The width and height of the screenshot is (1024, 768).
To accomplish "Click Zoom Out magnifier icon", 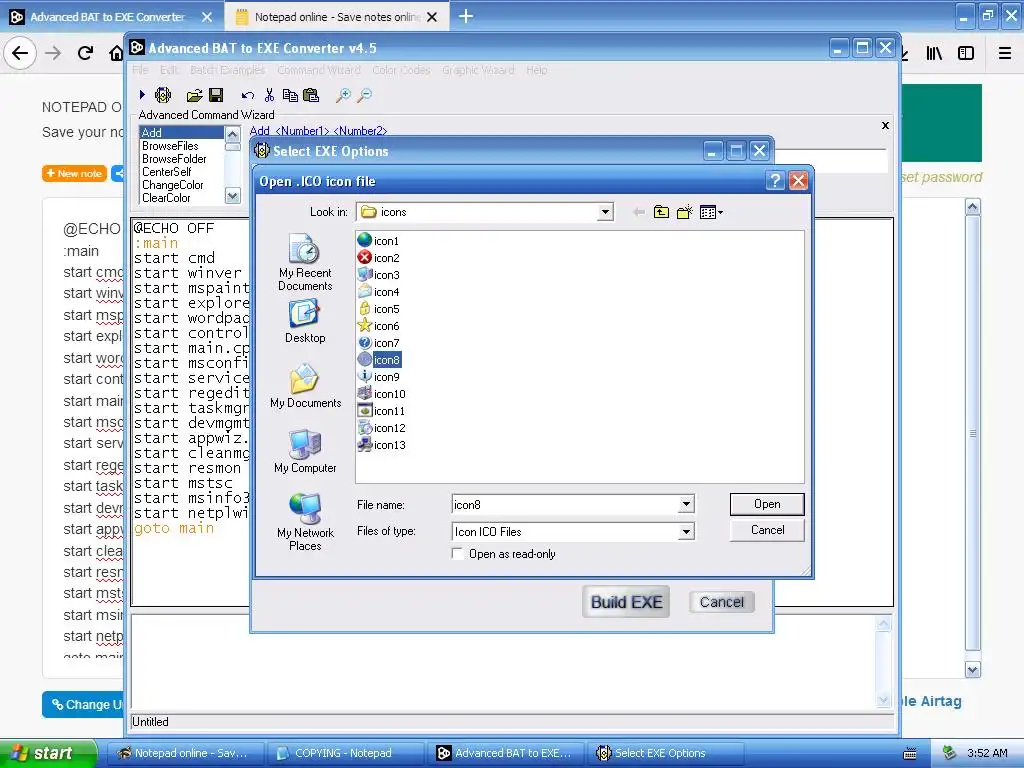I will pos(364,96).
